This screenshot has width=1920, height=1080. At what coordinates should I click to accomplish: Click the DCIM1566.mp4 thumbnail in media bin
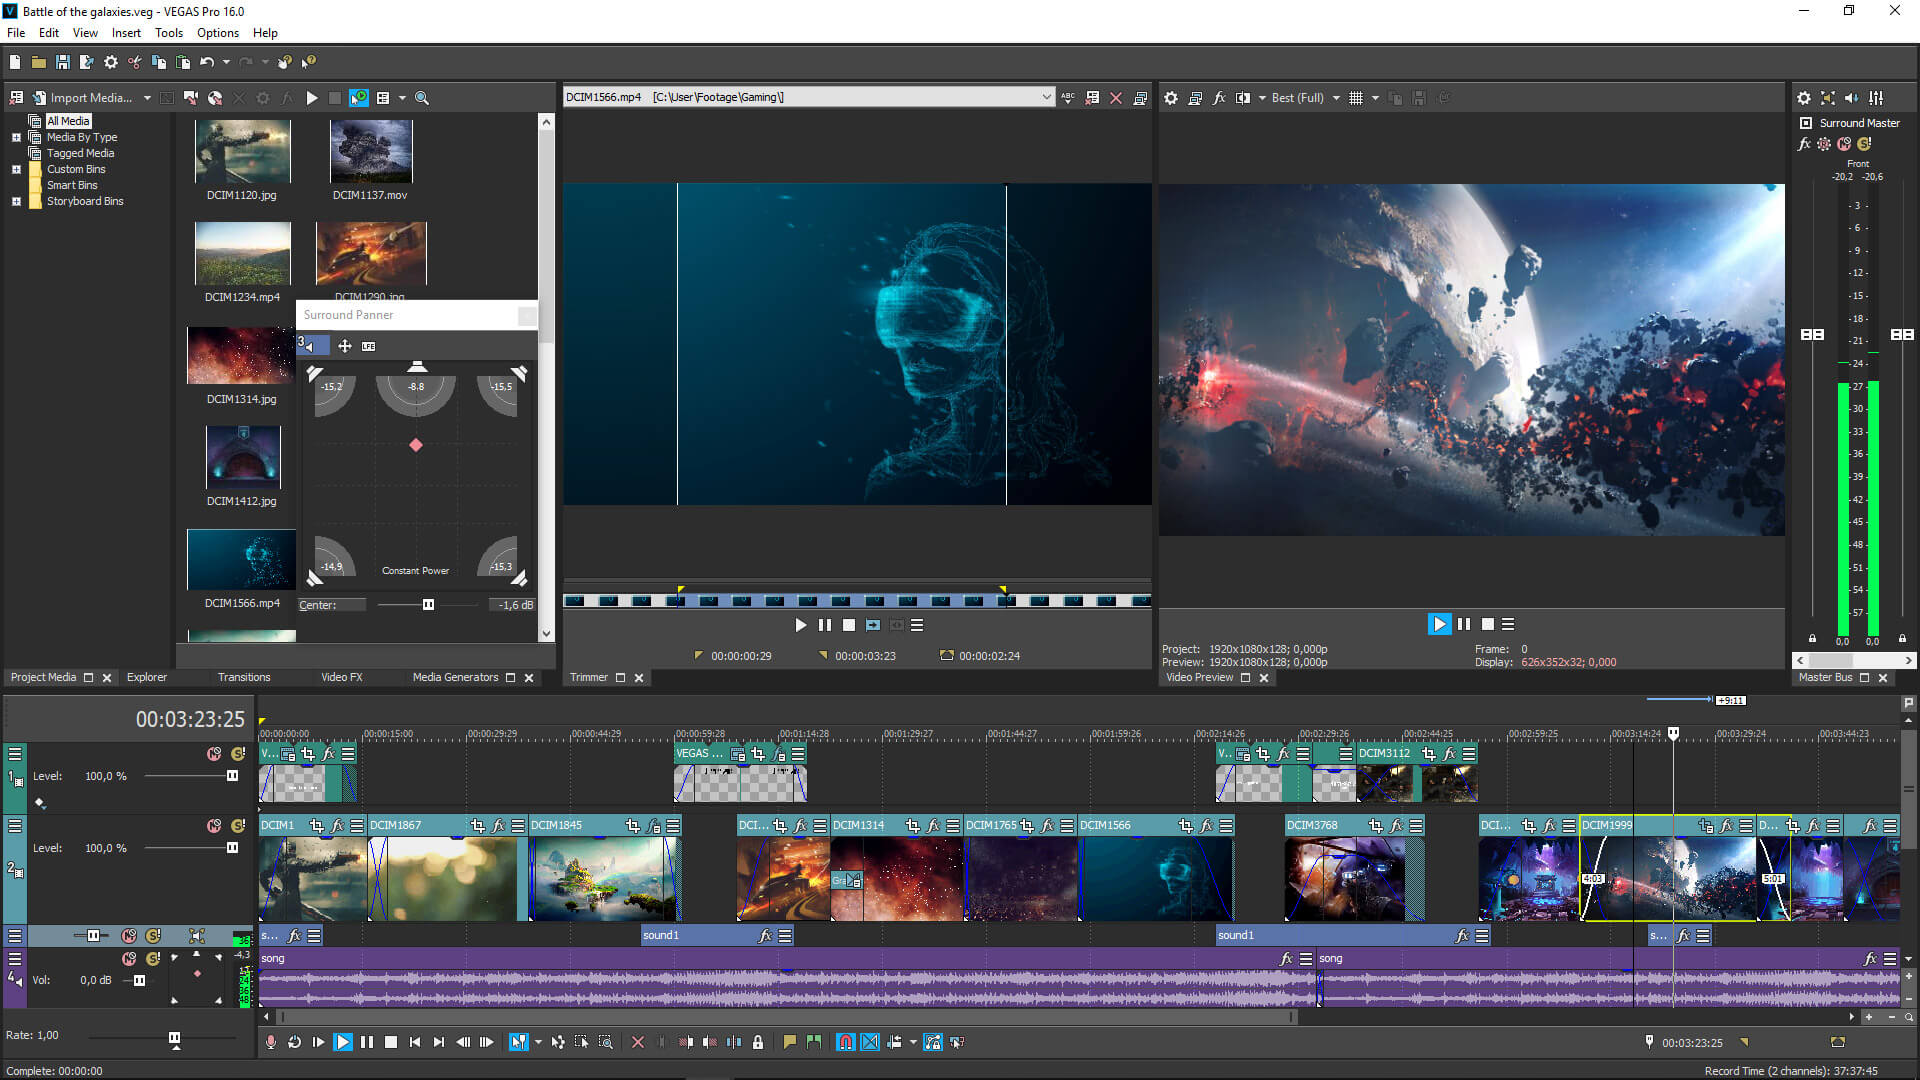pos(241,558)
